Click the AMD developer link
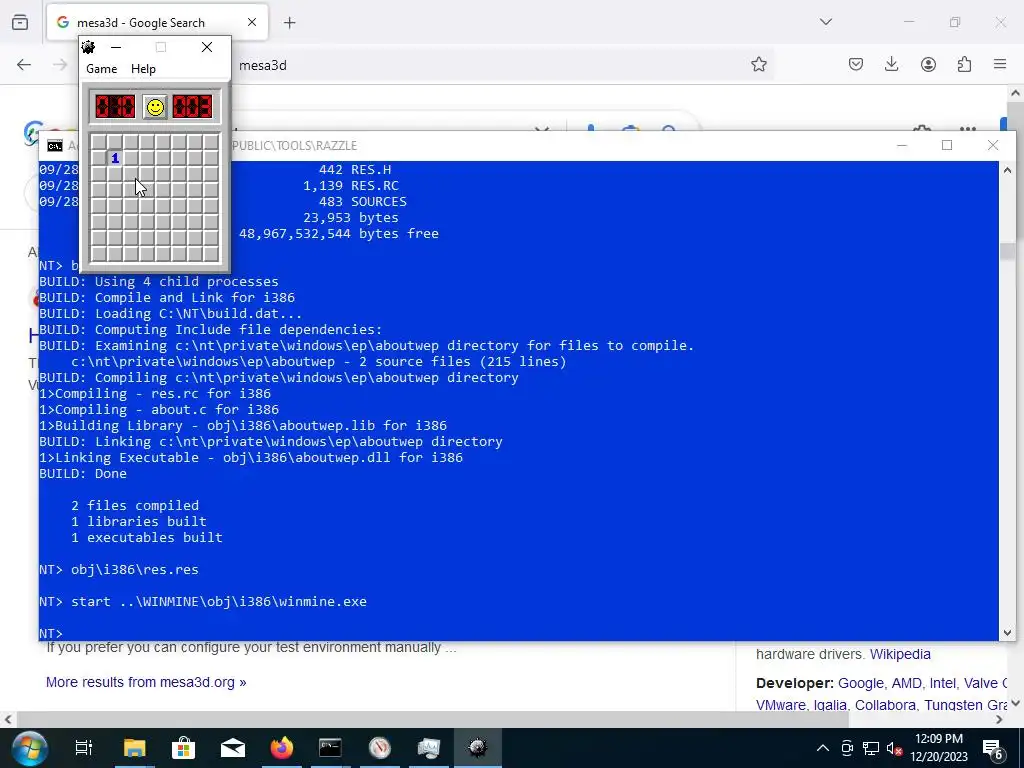 pyautogui.click(x=906, y=683)
